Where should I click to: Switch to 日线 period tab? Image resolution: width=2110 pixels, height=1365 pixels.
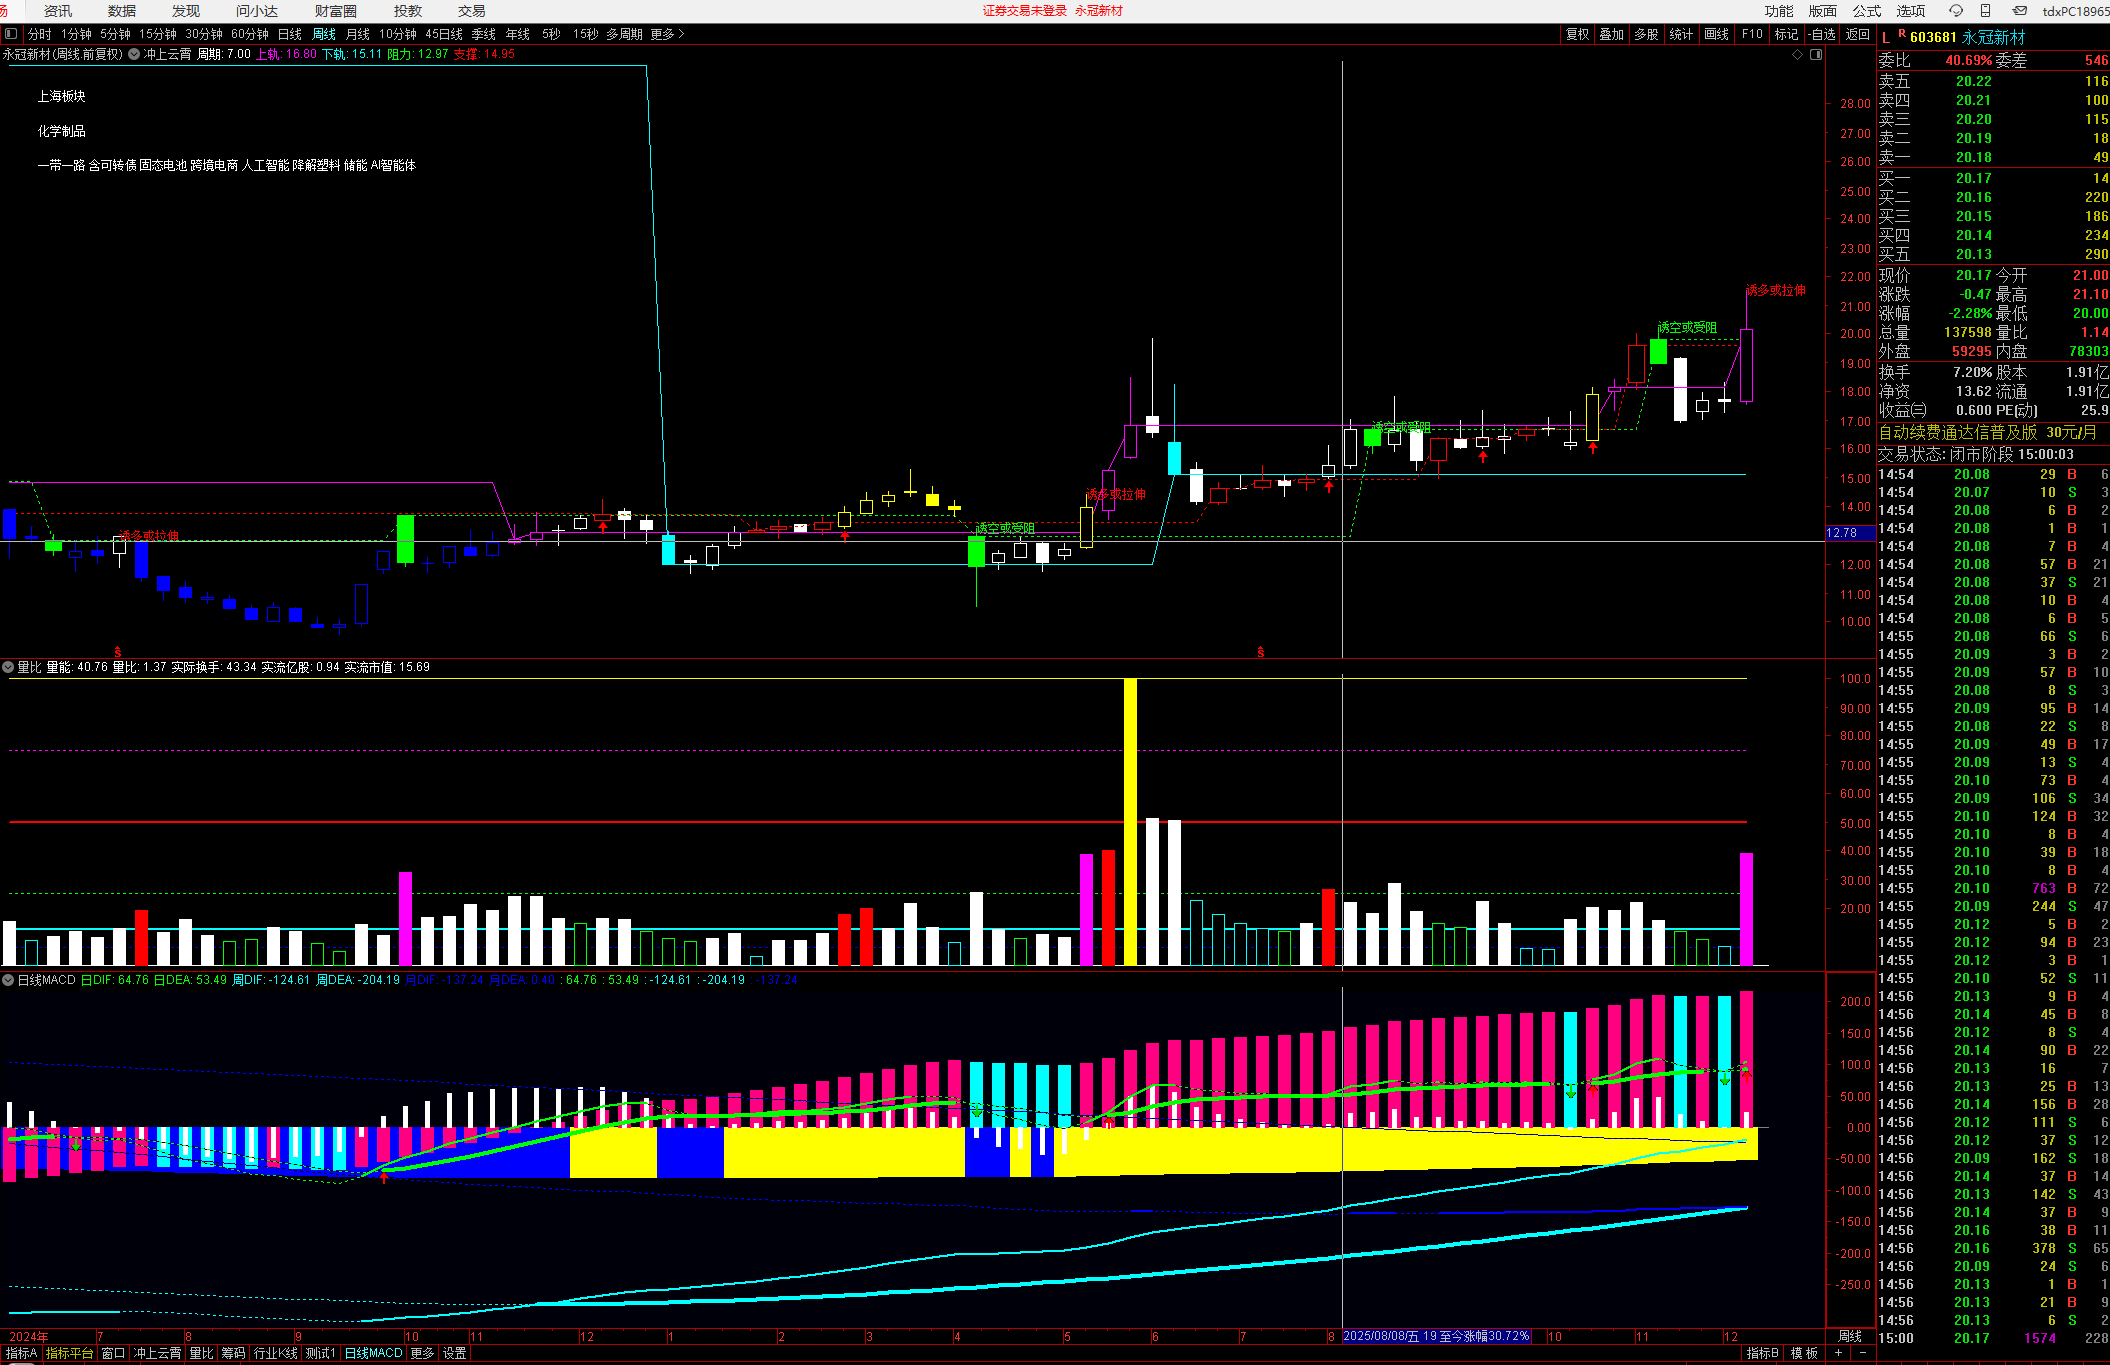point(290,34)
